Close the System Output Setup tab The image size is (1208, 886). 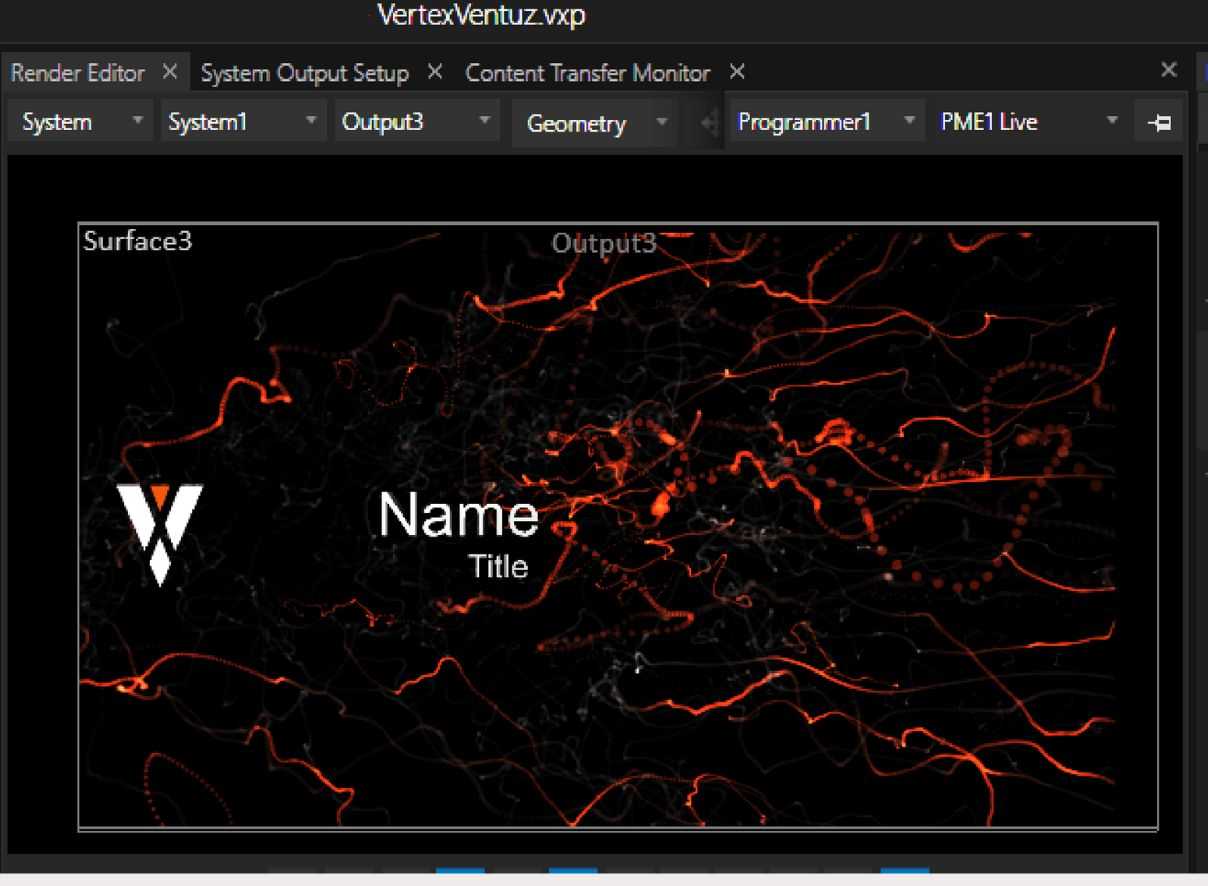(x=434, y=72)
